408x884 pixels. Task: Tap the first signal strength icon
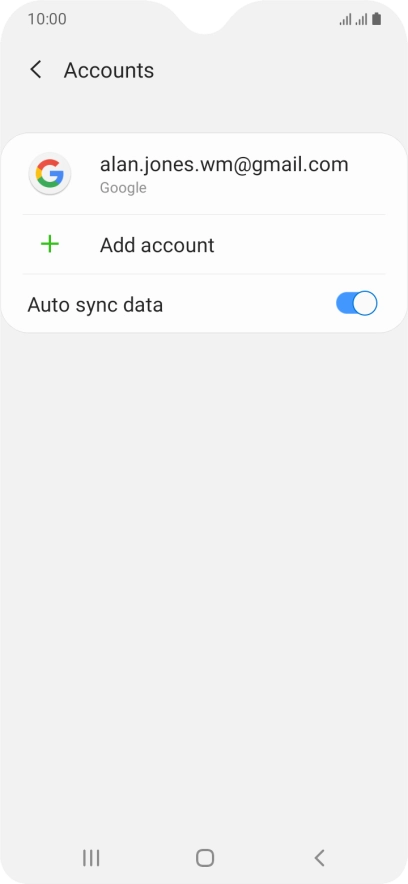coord(345,20)
